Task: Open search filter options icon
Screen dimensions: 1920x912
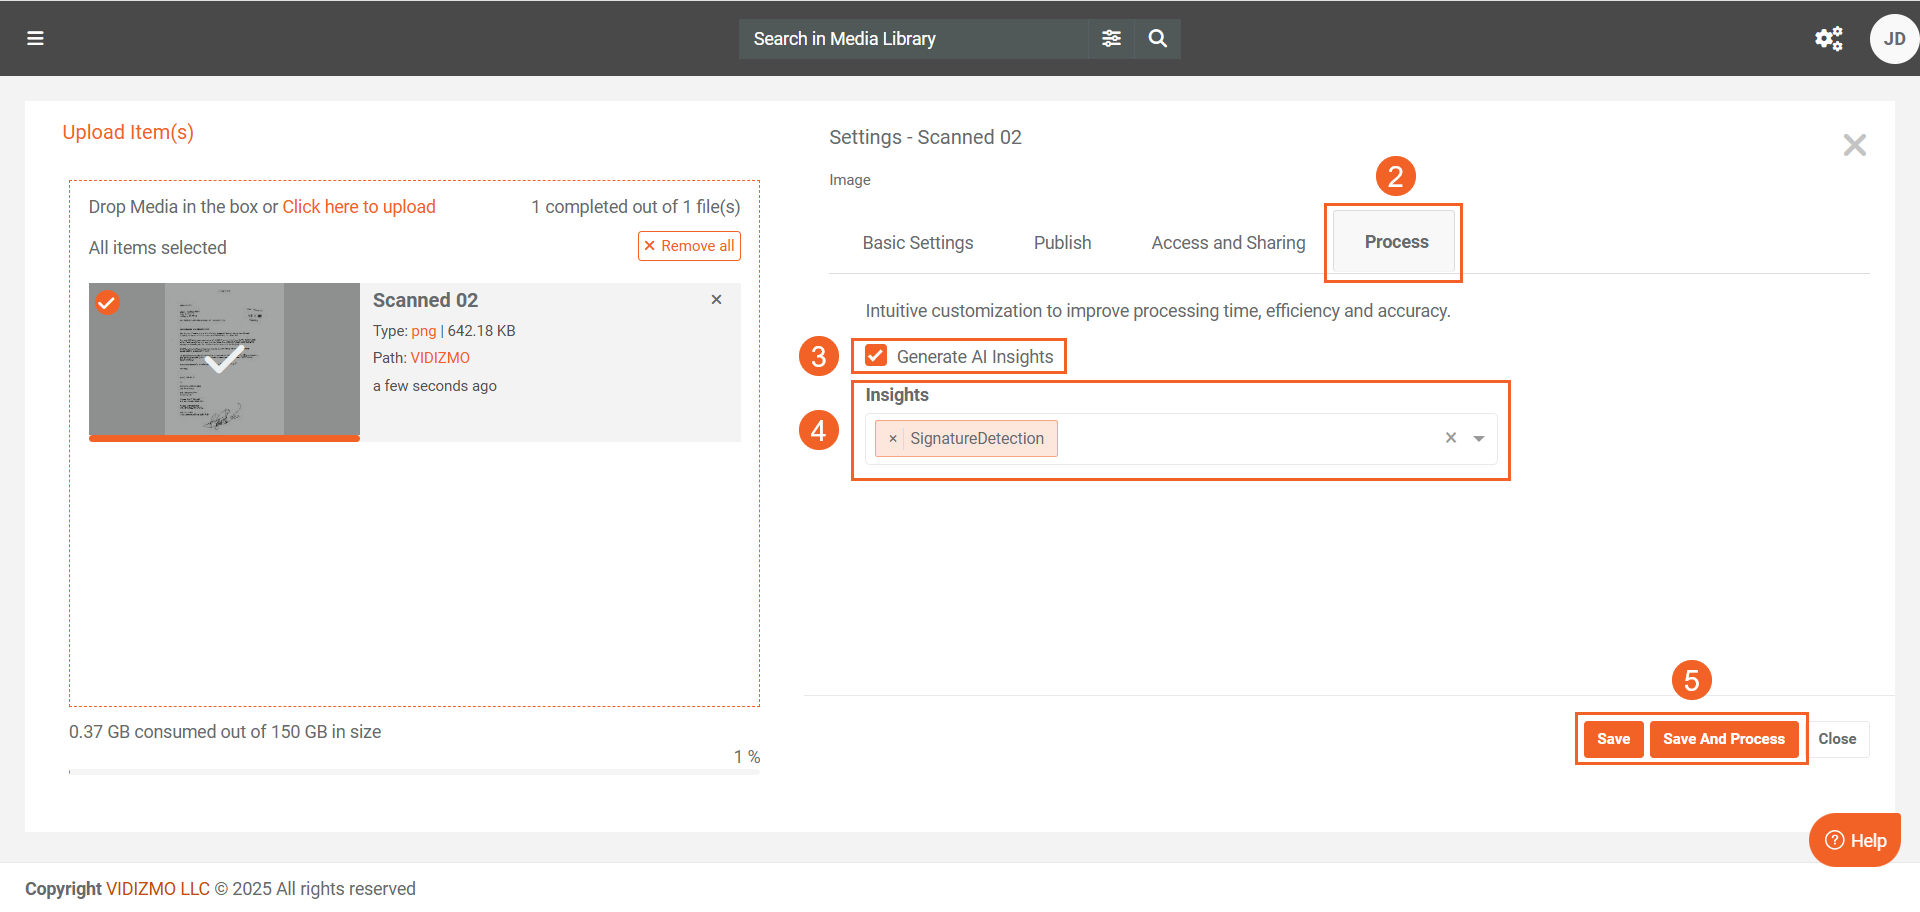Action: tap(1111, 38)
